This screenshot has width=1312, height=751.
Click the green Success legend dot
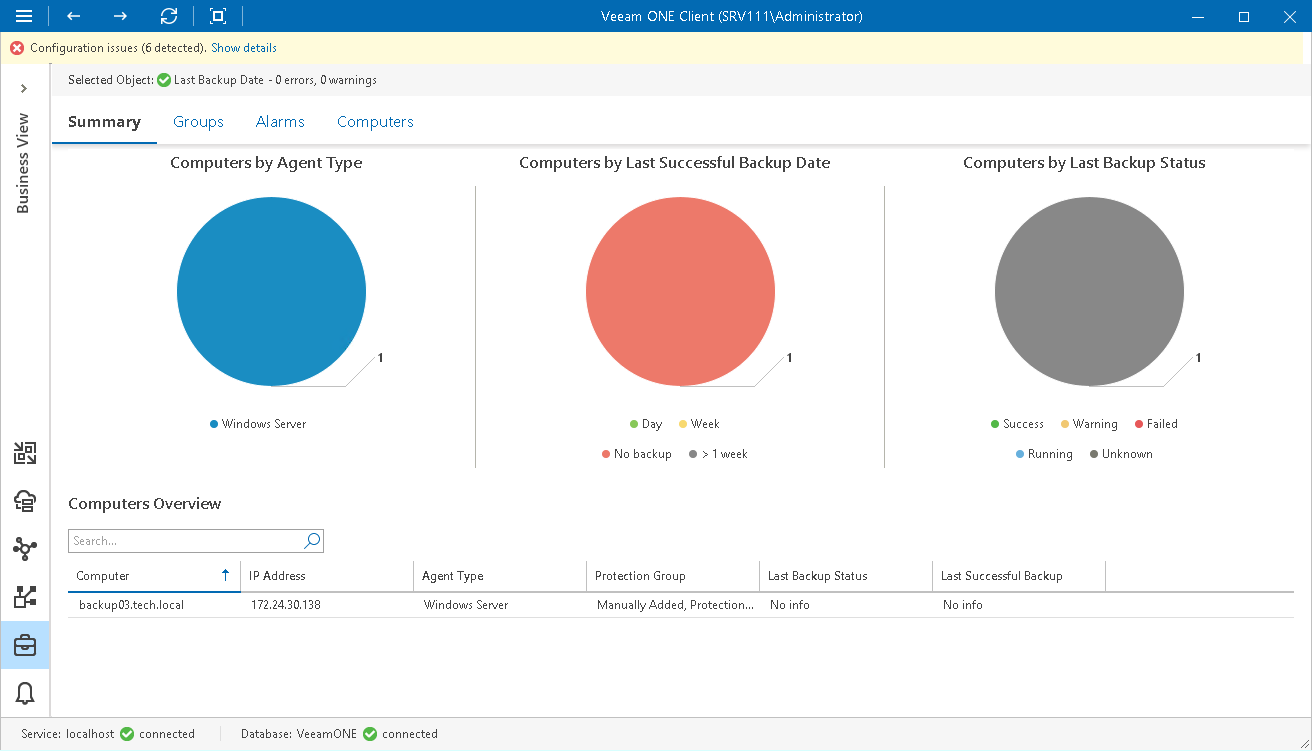point(995,424)
